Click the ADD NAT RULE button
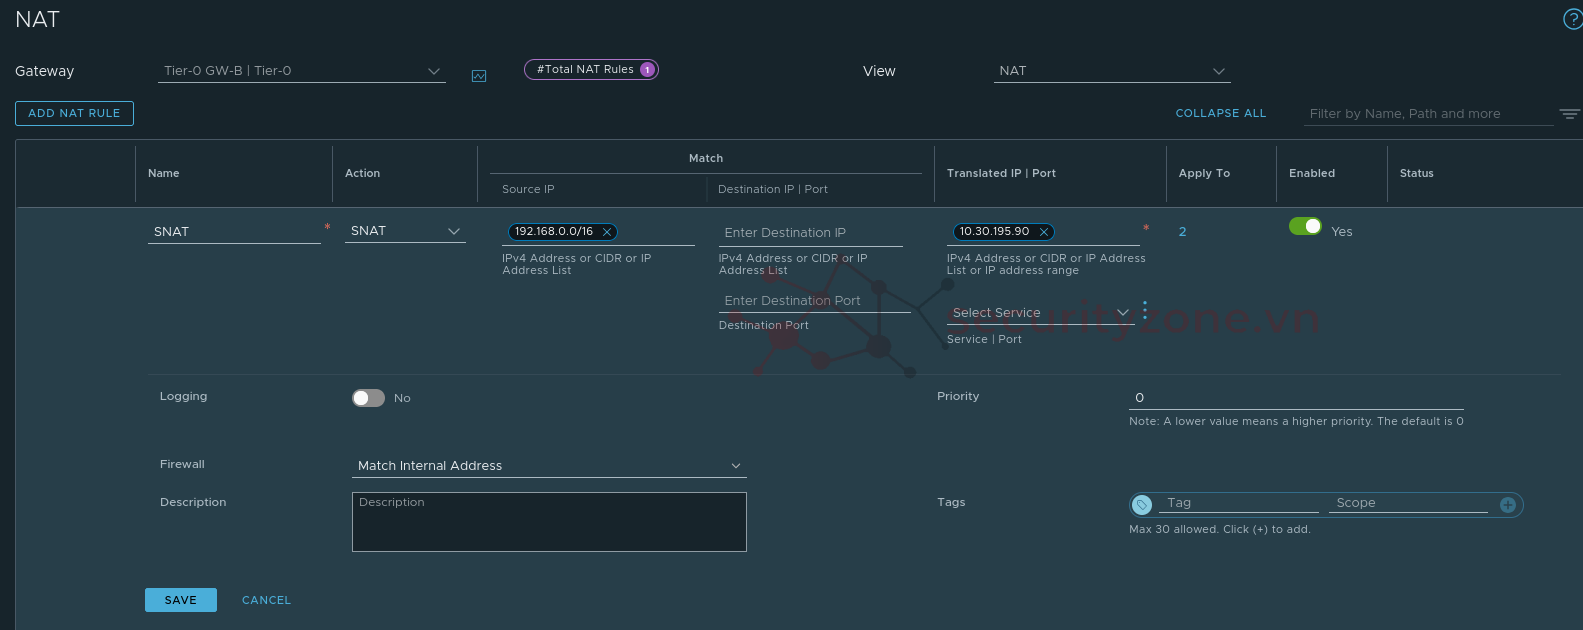1583x630 pixels. 74,114
